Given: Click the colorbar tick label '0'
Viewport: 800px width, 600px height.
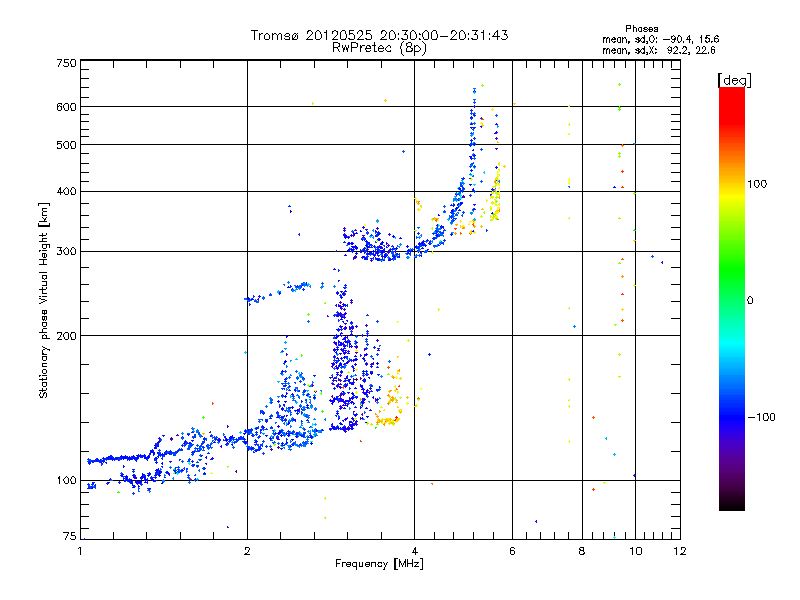Looking at the screenshot, I should click(x=750, y=300).
